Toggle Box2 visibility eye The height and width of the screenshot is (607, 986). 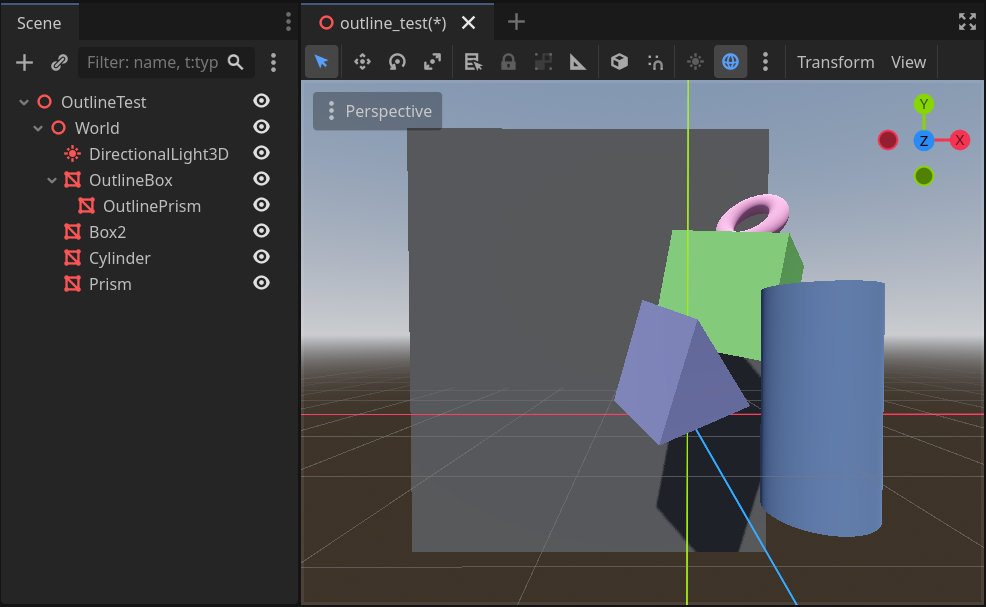point(262,231)
